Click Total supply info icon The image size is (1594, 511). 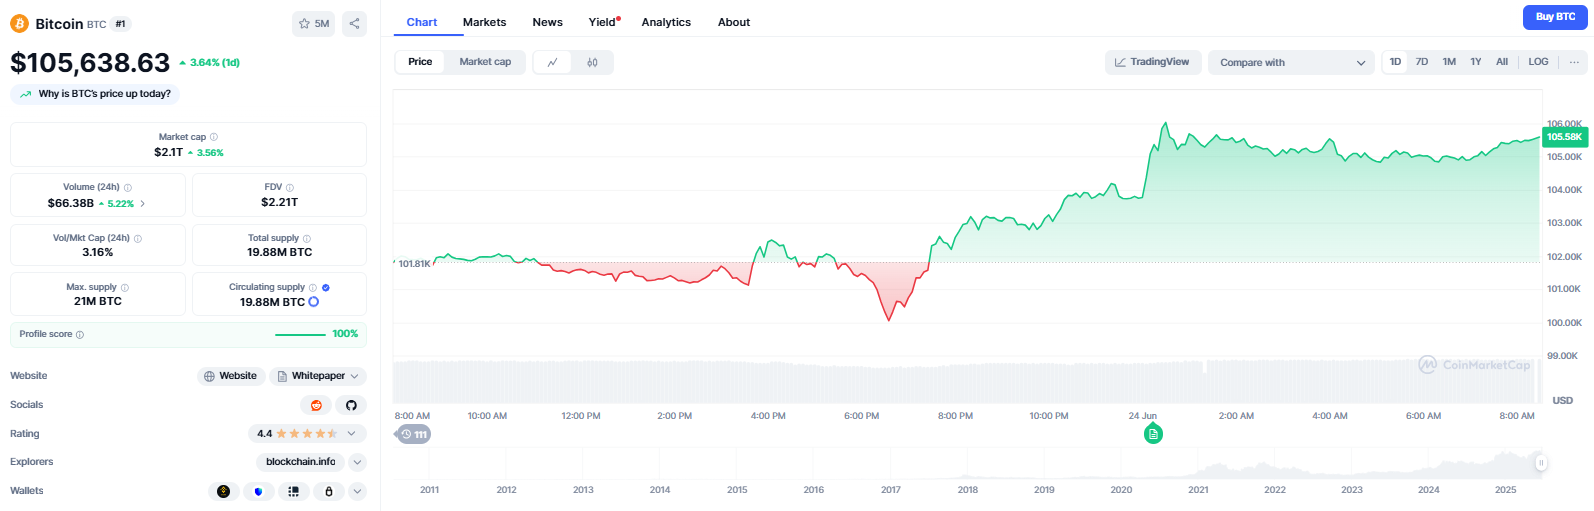[x=307, y=238]
